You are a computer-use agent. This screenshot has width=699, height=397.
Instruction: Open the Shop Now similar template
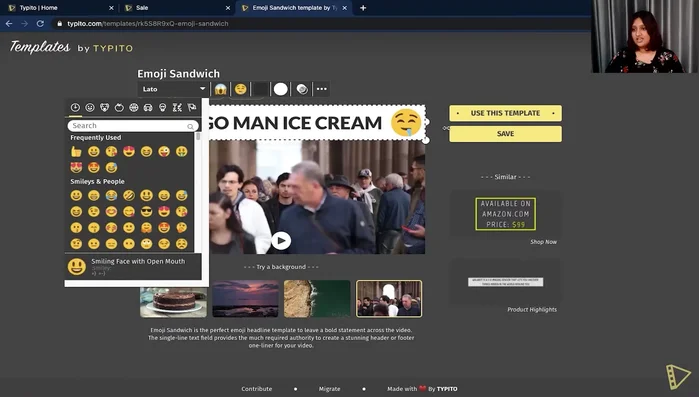(543, 242)
